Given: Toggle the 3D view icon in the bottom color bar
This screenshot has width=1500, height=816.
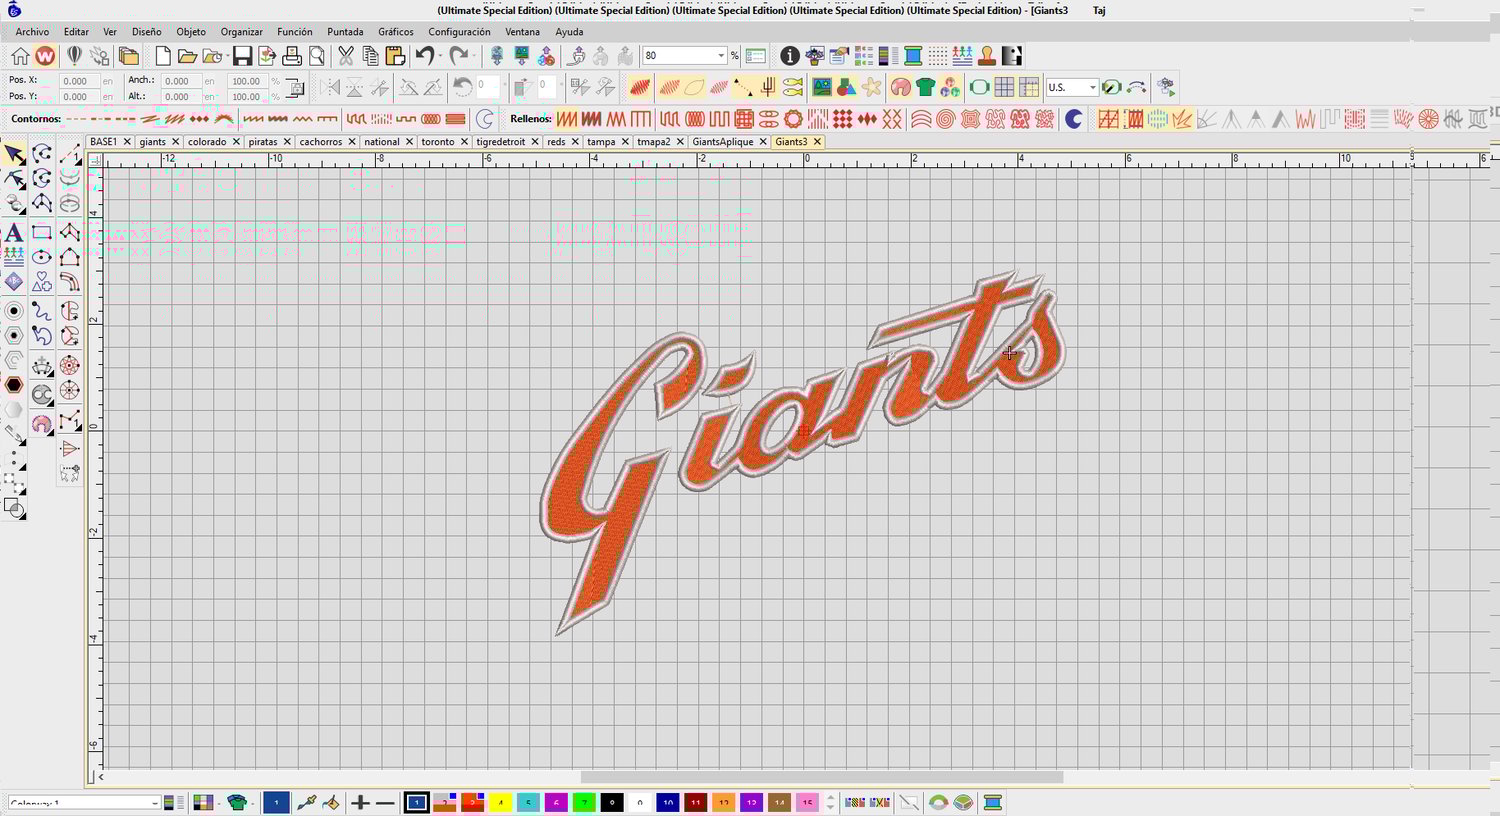Looking at the screenshot, I should [x=962, y=802].
